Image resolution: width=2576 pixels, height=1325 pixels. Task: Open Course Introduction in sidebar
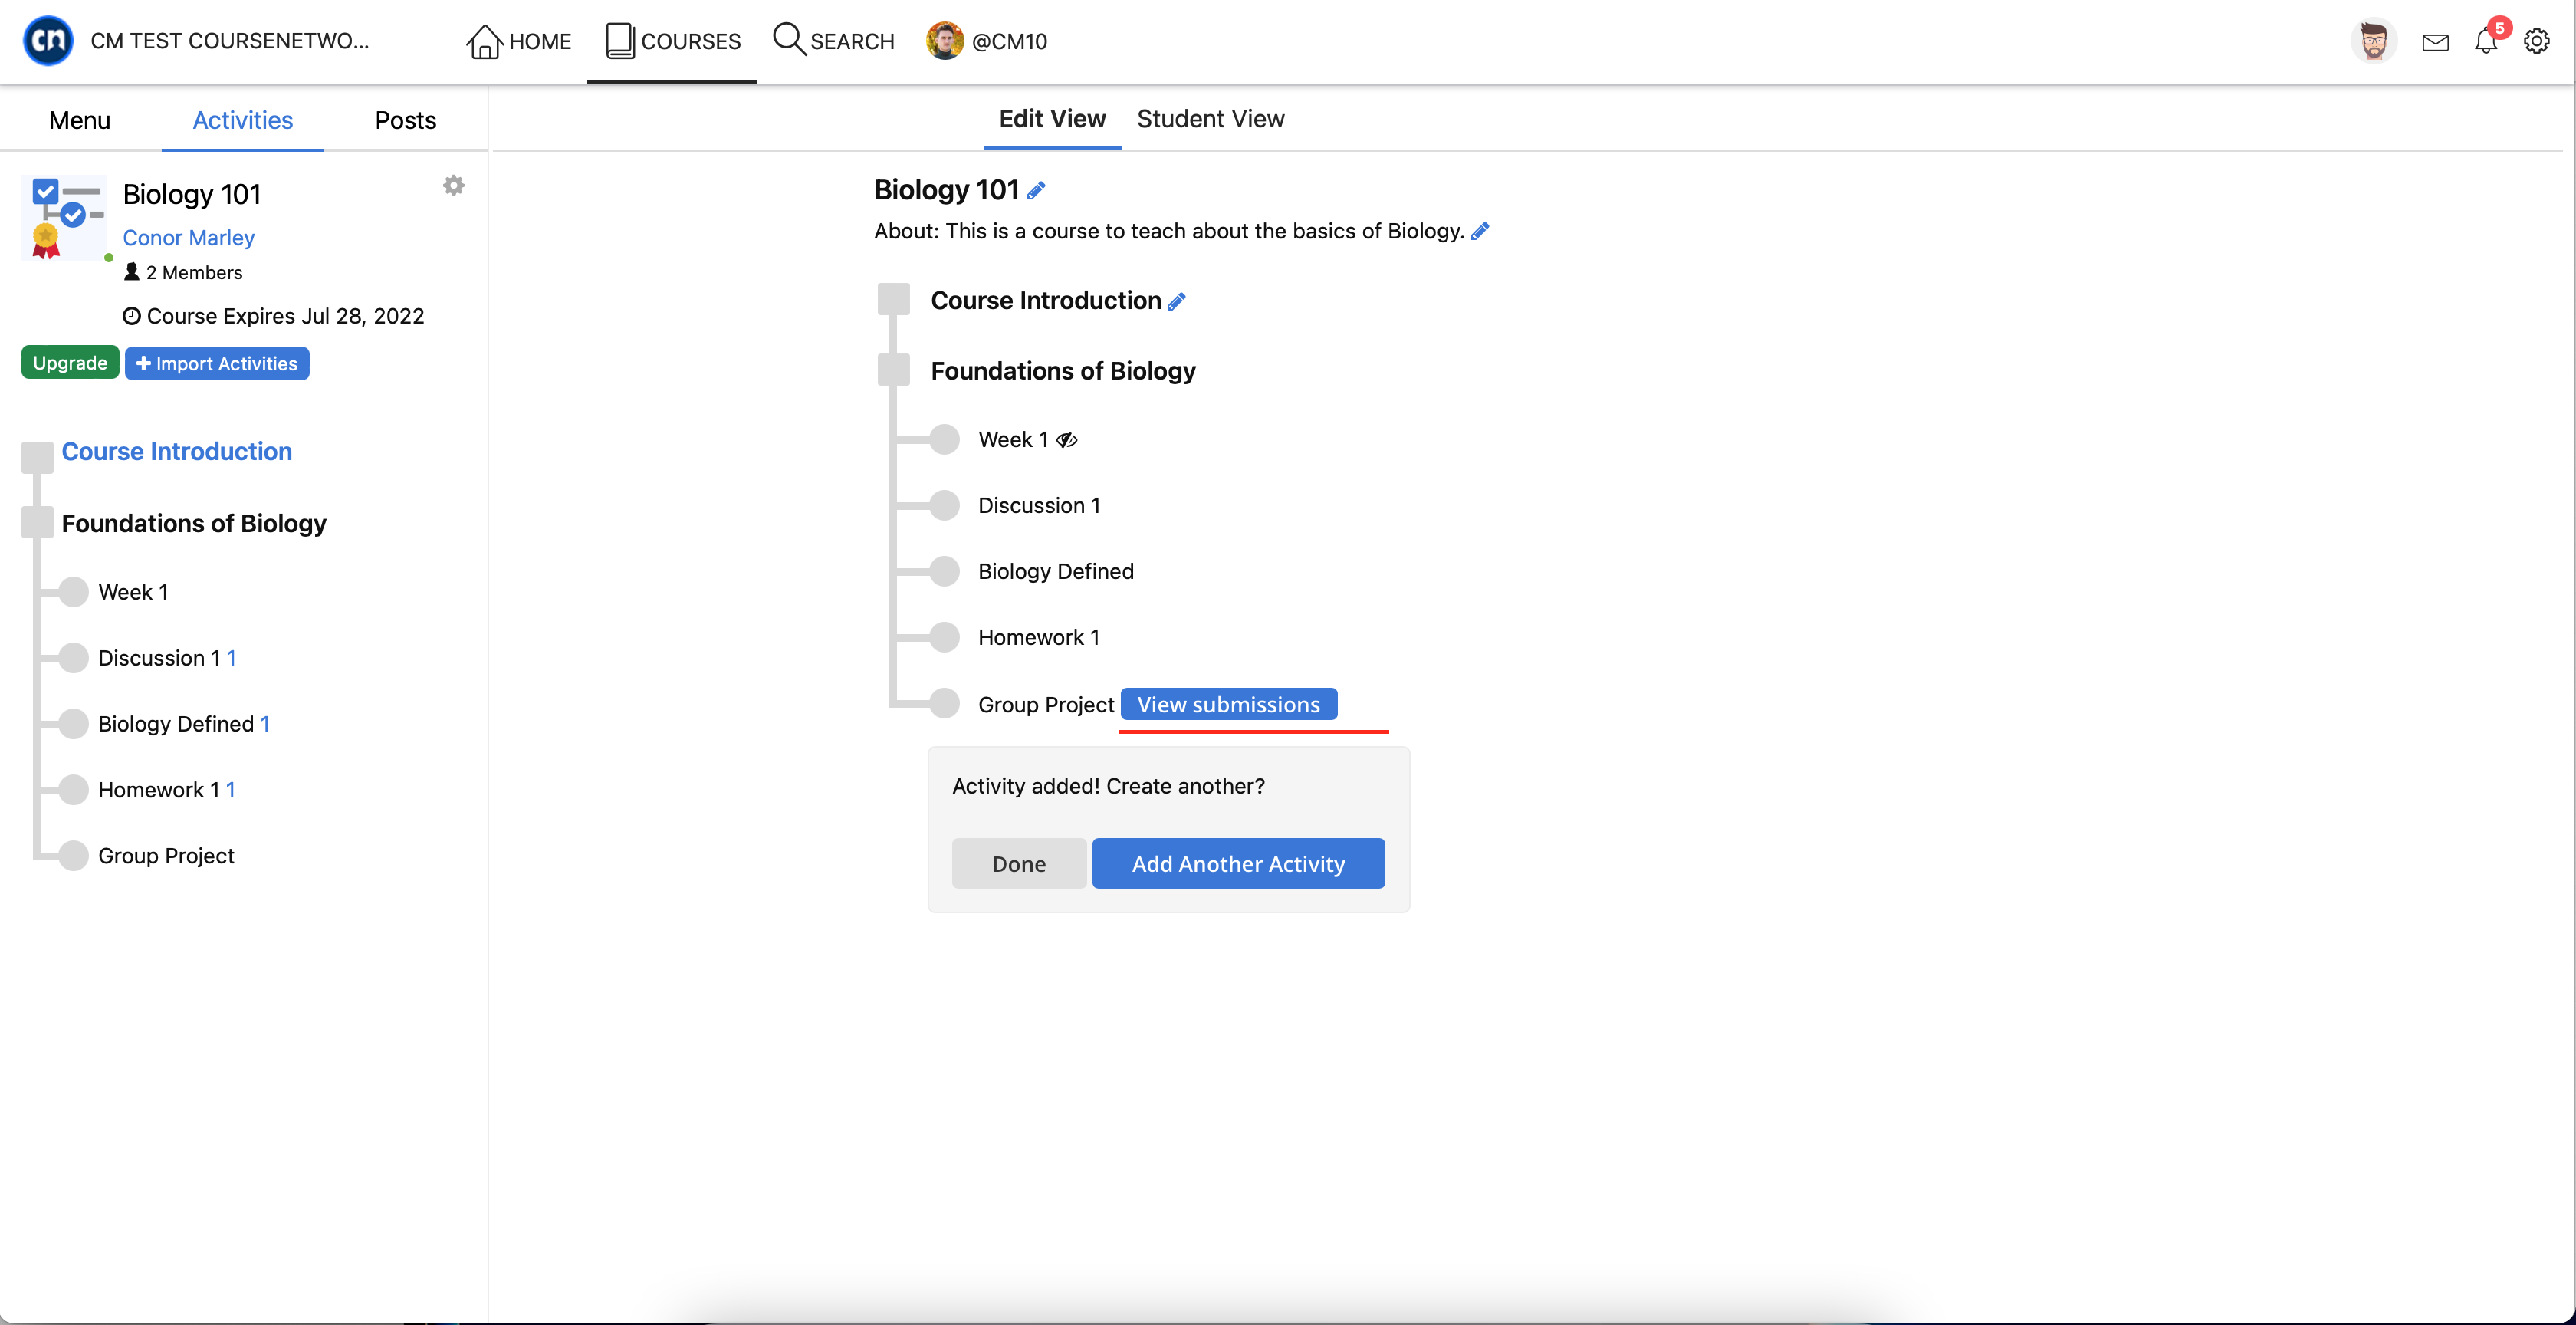177,451
